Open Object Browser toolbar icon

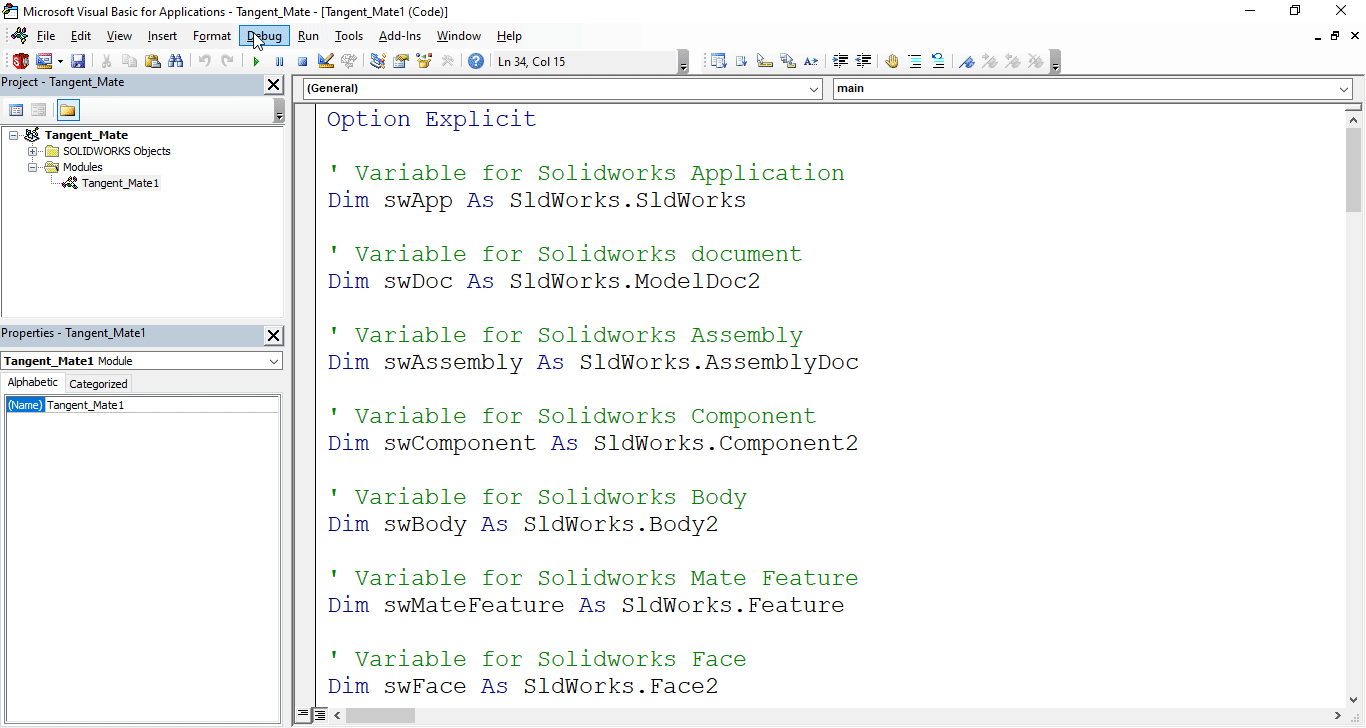424,61
